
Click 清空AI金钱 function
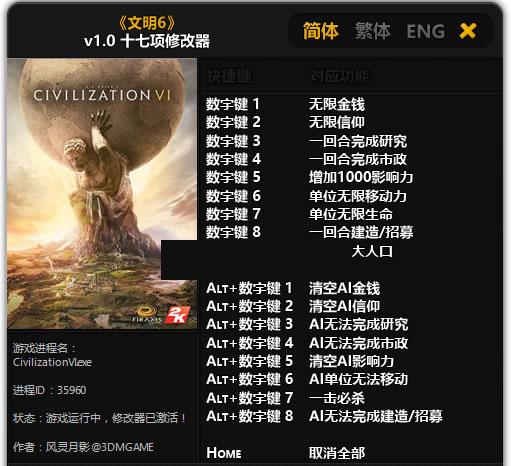tap(344, 288)
